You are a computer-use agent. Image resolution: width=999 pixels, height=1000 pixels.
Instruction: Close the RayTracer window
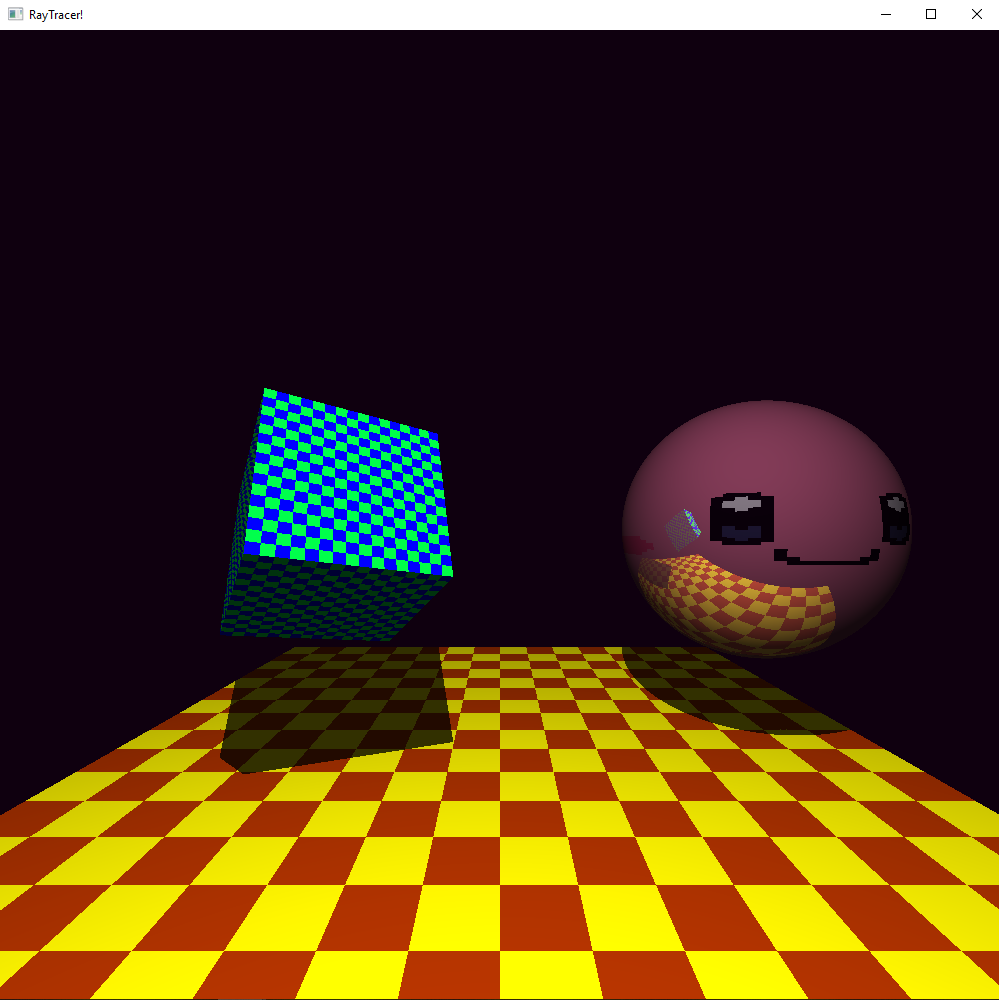976,15
